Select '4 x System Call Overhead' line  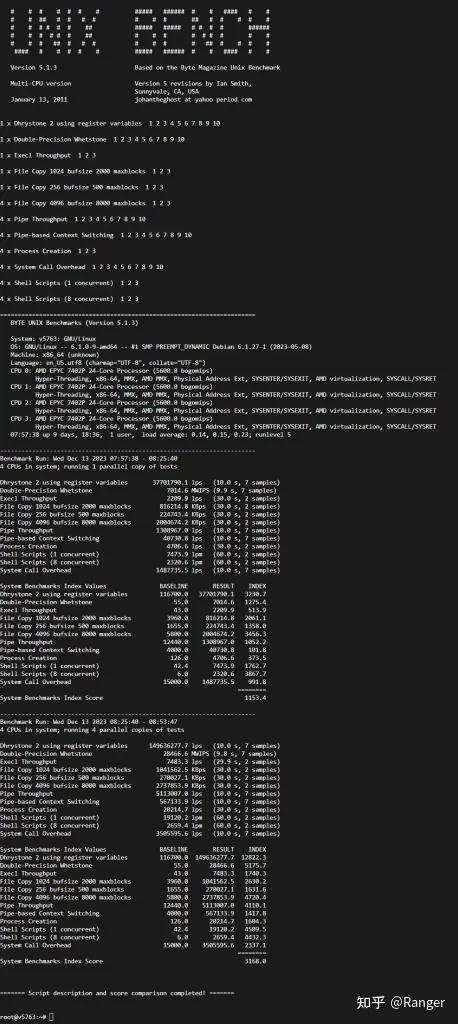point(82,266)
